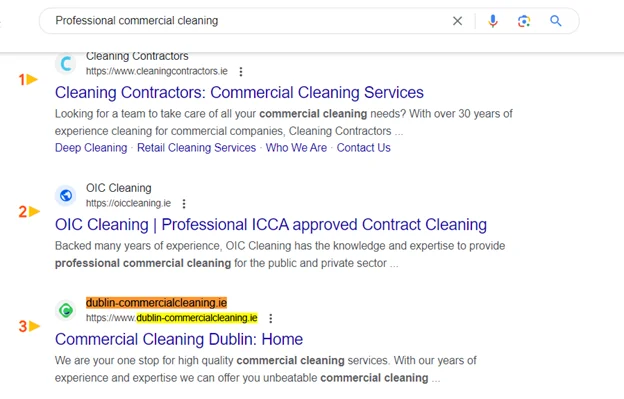Clear the search box with the X icon

458,21
